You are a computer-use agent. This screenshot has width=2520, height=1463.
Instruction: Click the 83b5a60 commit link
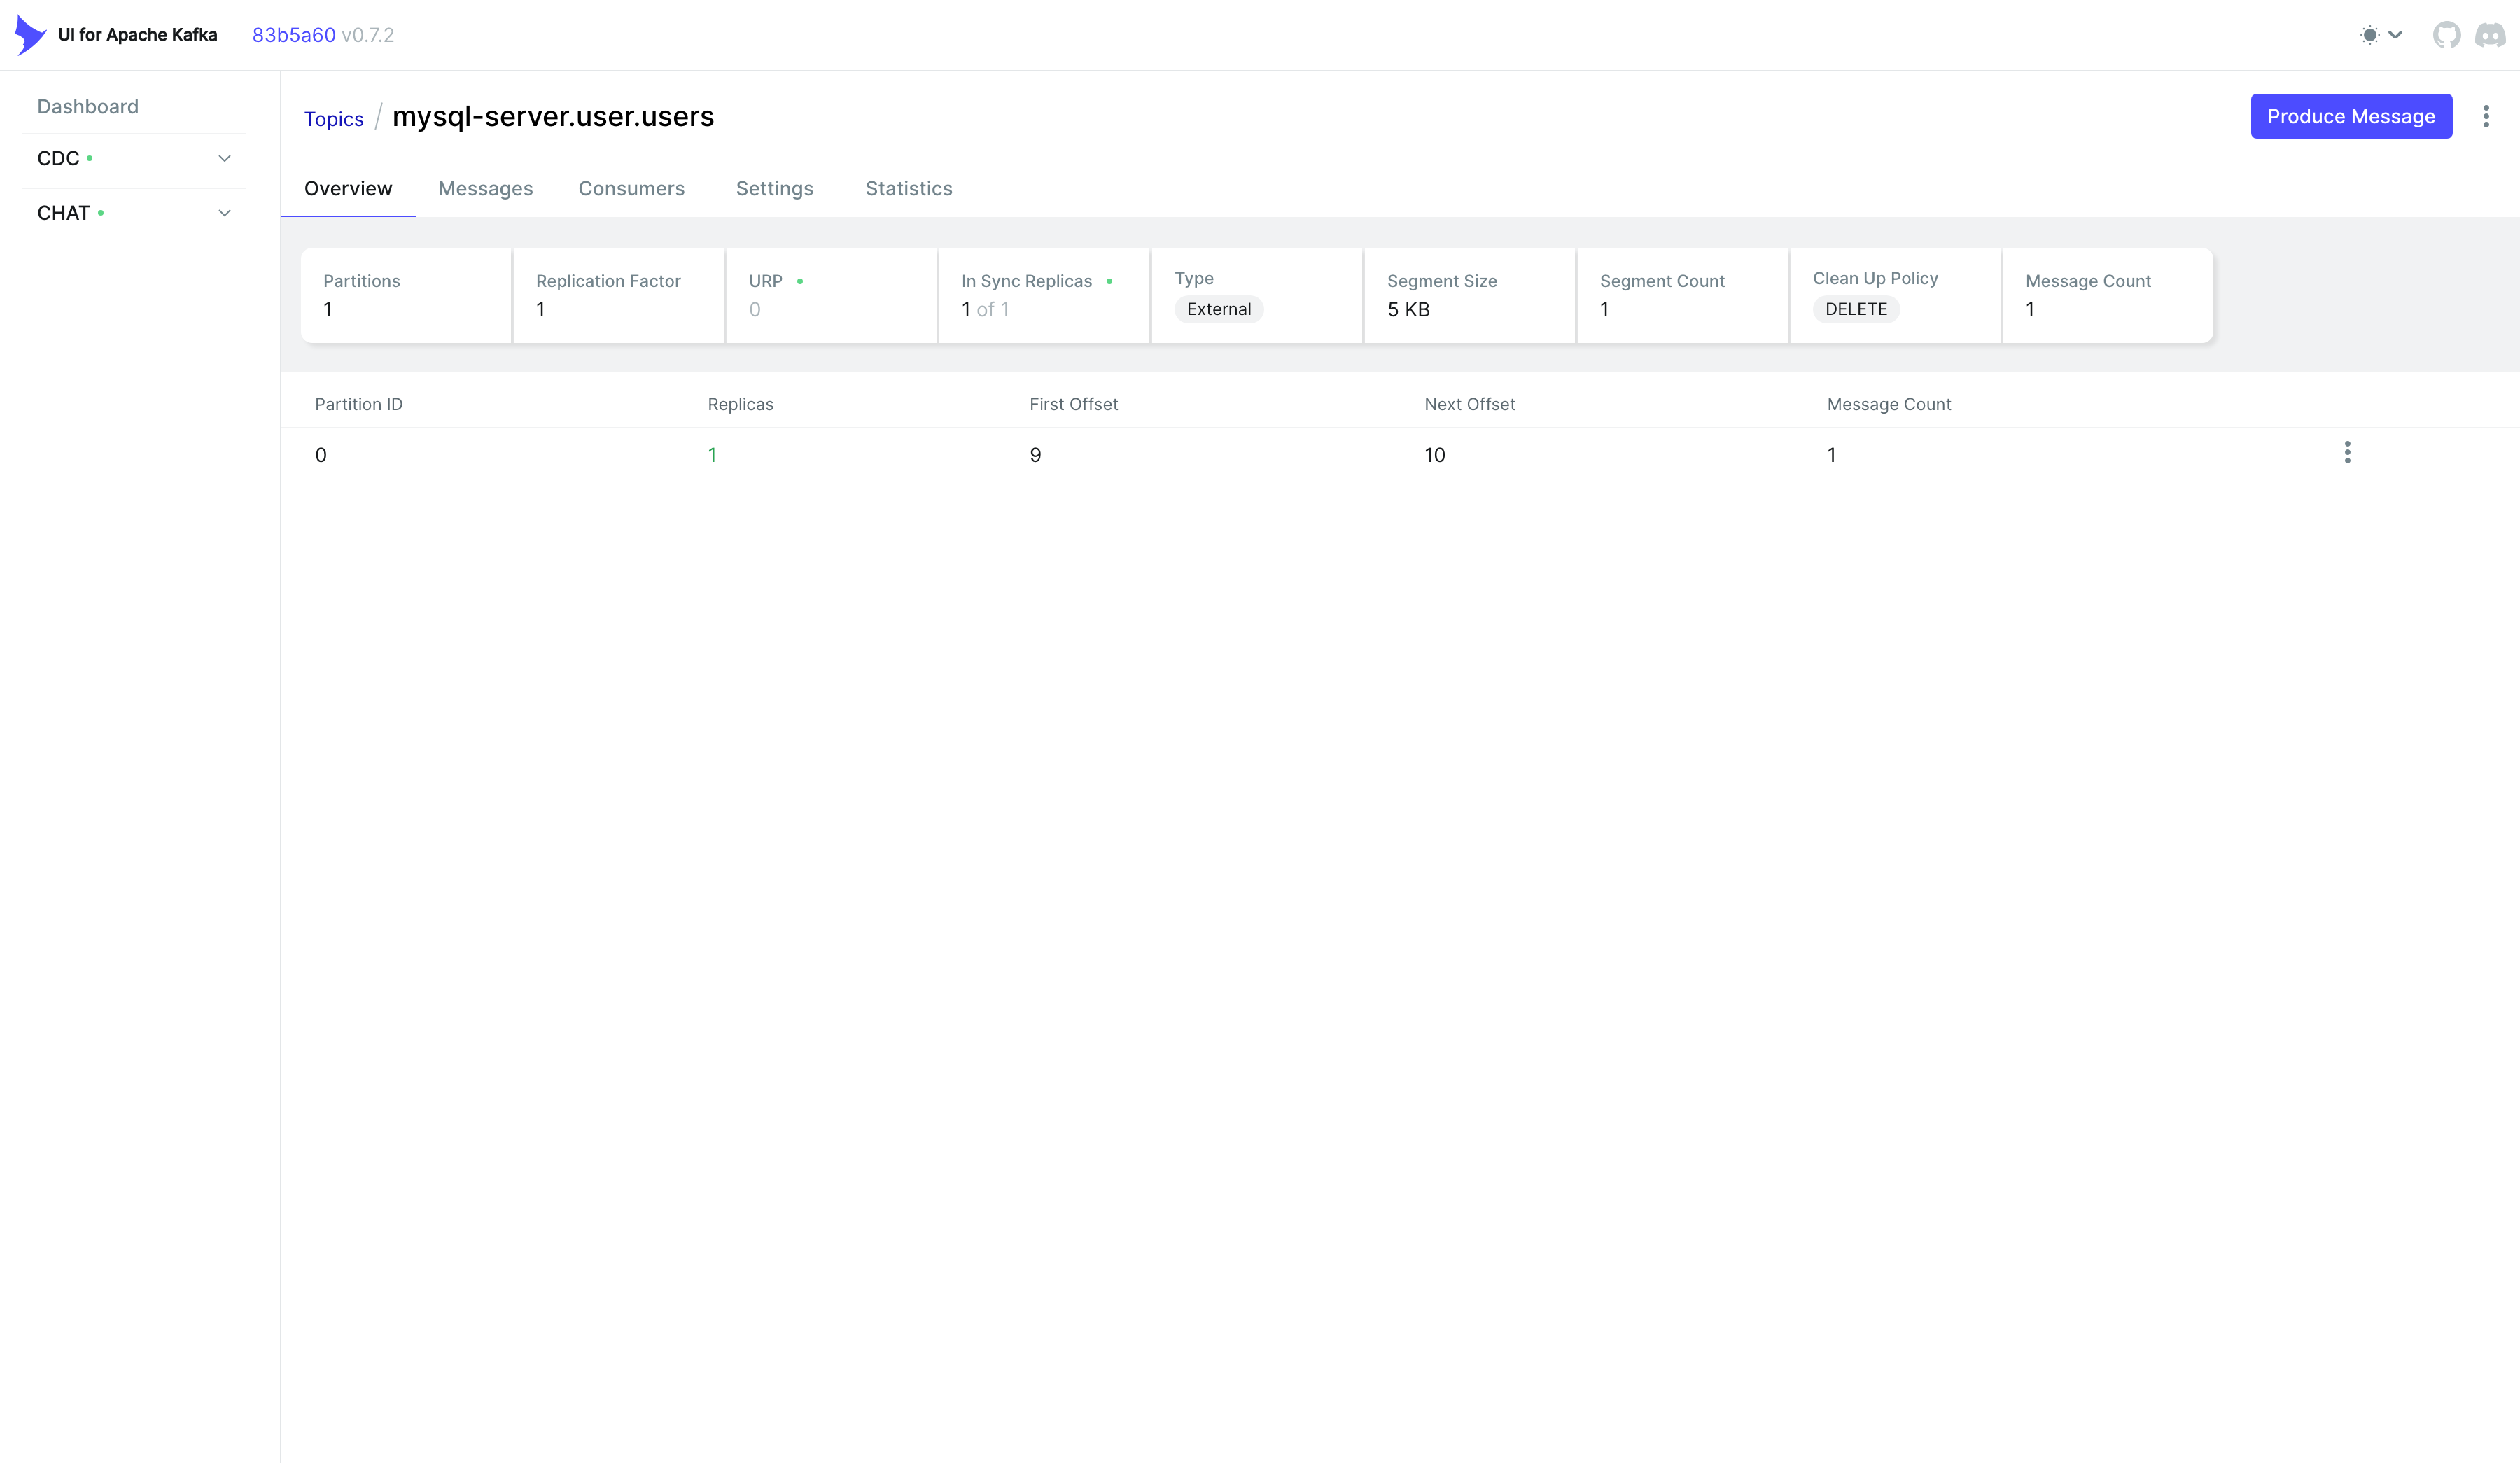pos(293,35)
